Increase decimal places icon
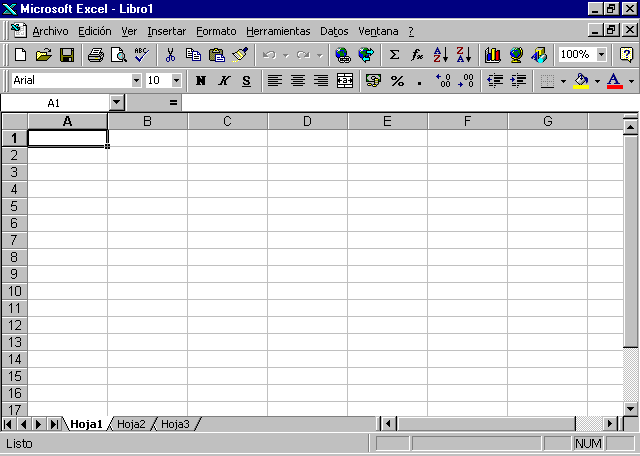The image size is (640, 456). tap(443, 80)
